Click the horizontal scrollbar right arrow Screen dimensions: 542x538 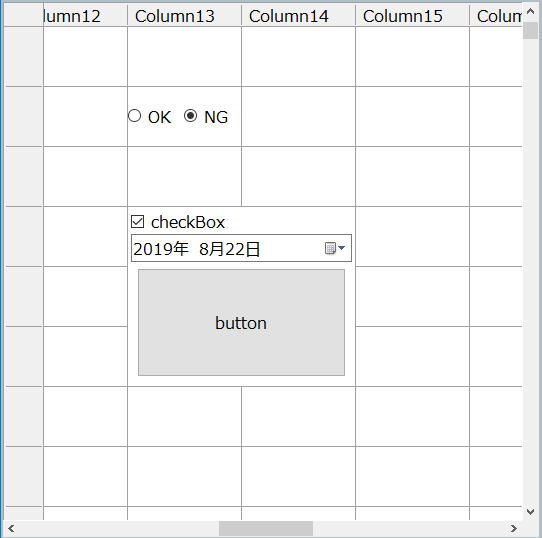(x=514, y=528)
